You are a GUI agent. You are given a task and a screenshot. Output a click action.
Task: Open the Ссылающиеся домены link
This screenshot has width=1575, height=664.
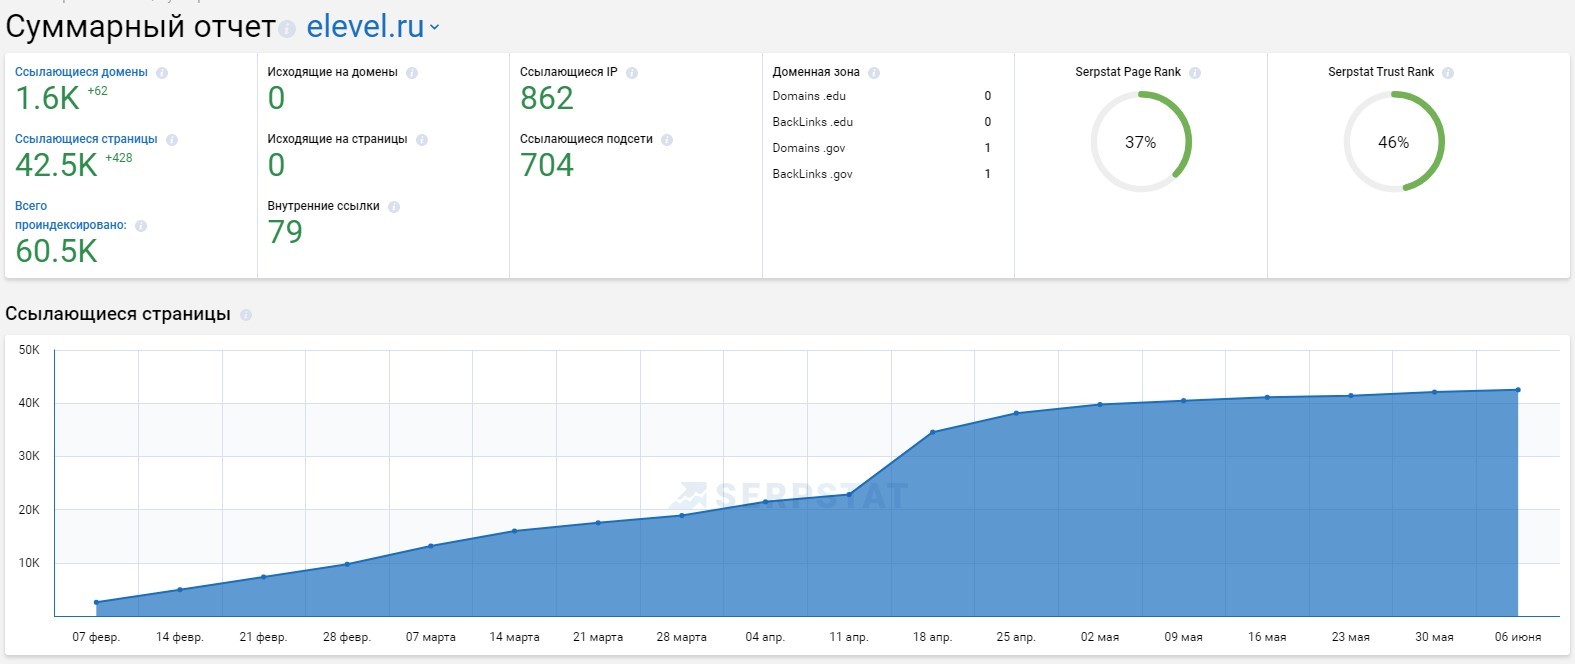click(81, 72)
